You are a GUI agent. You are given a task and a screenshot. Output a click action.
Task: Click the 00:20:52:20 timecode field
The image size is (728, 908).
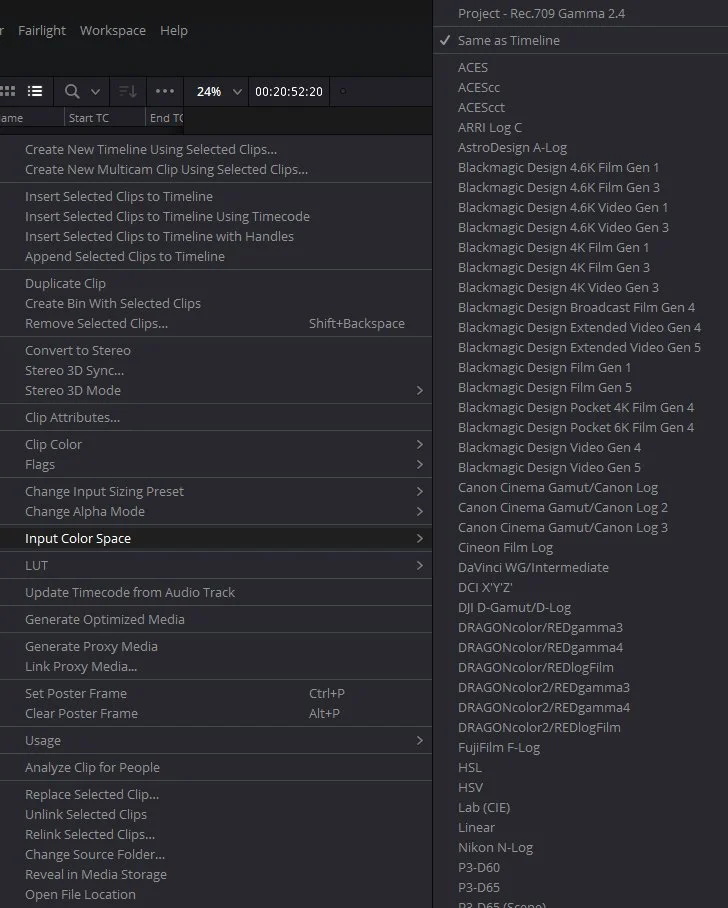289,91
